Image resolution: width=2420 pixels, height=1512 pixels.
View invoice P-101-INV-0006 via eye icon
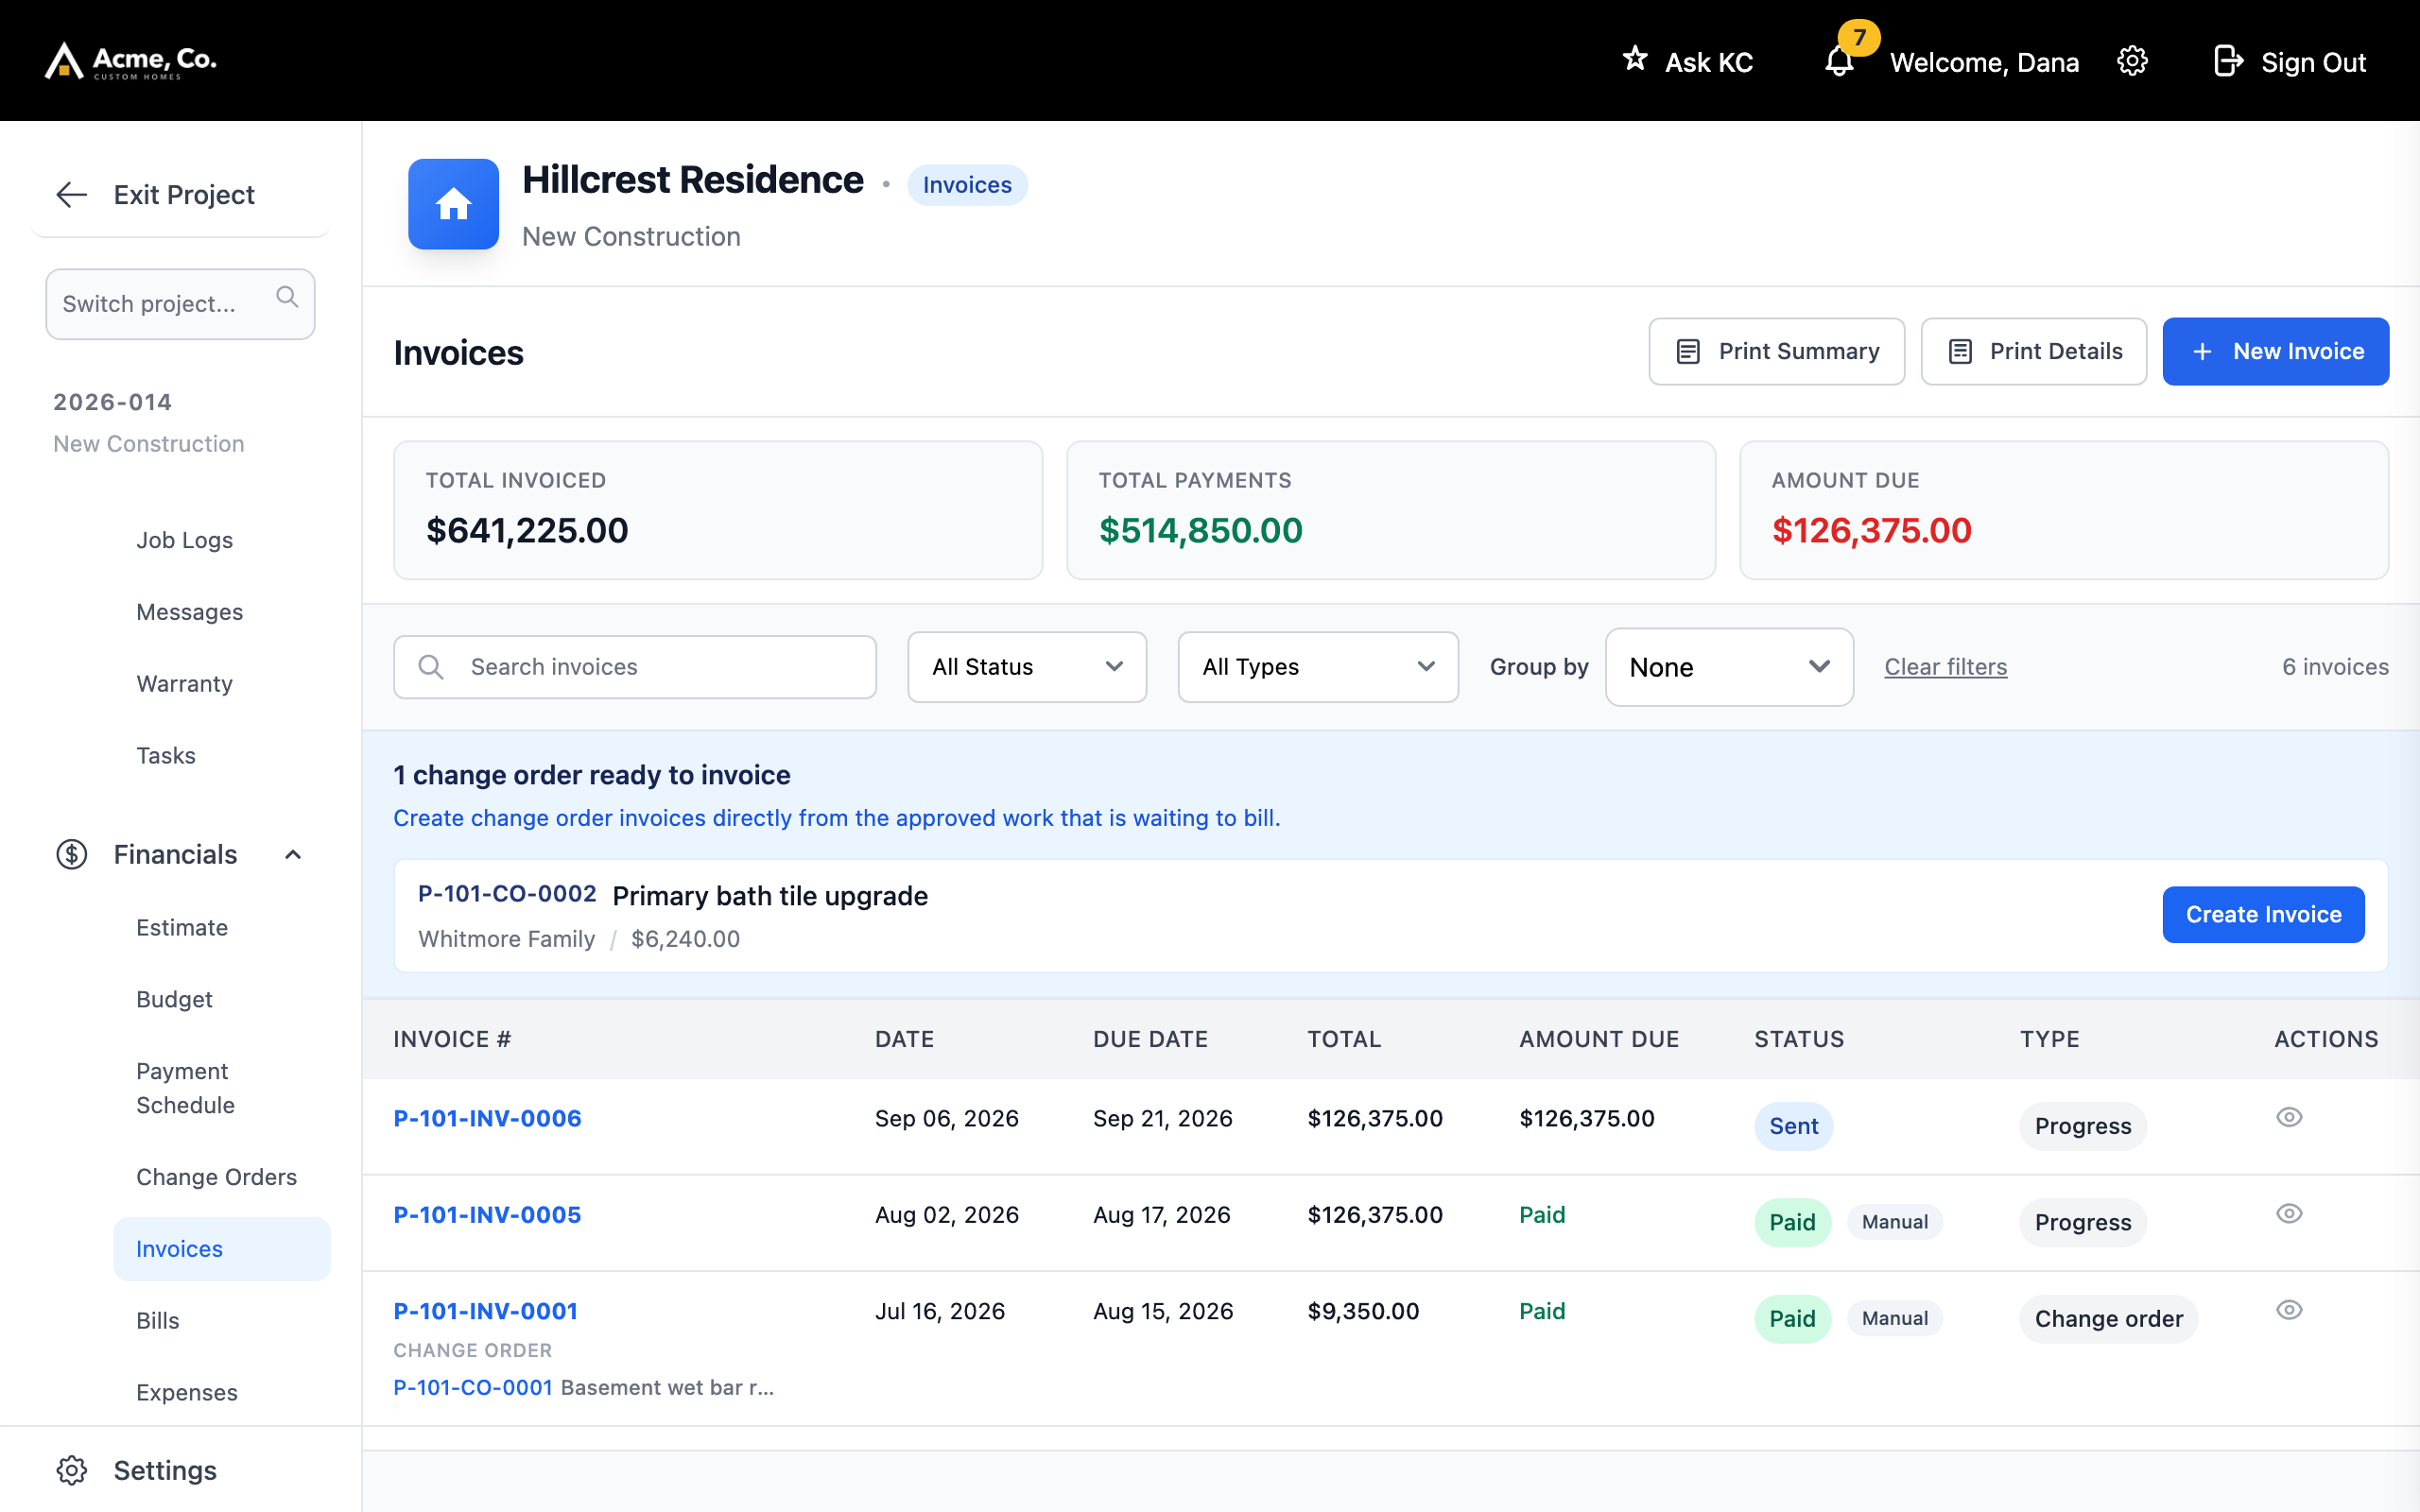point(2289,1117)
